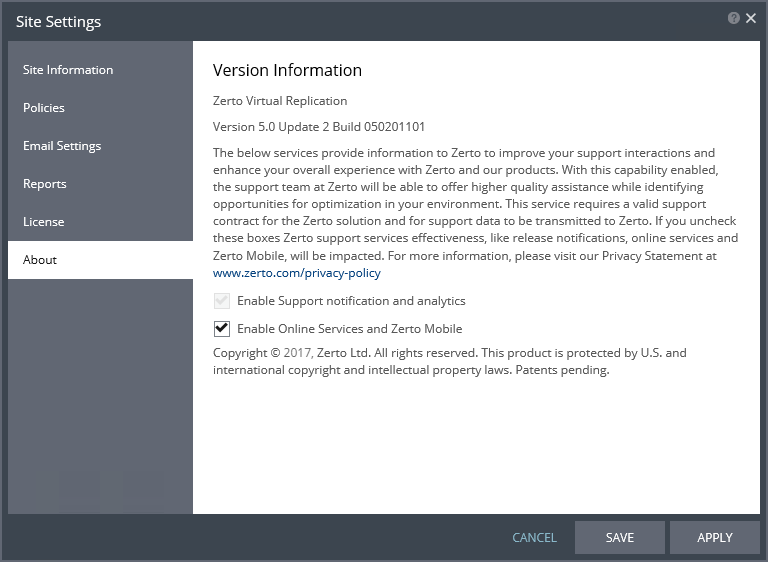Click the Version 5.0 Update 2 build text
The height and width of the screenshot is (562, 768).
click(x=319, y=127)
